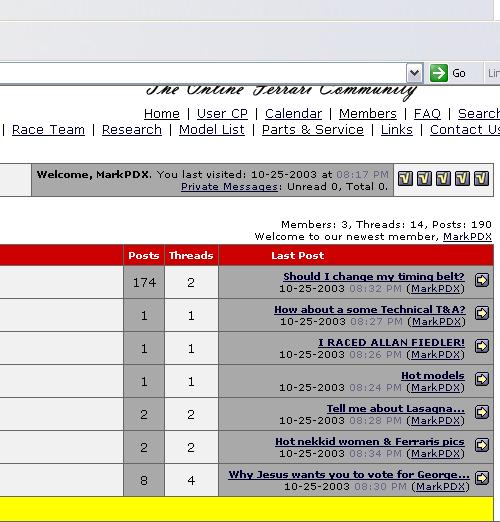This screenshot has width=500, height=522.
Task: Open the Calendar page link
Action: (293, 114)
